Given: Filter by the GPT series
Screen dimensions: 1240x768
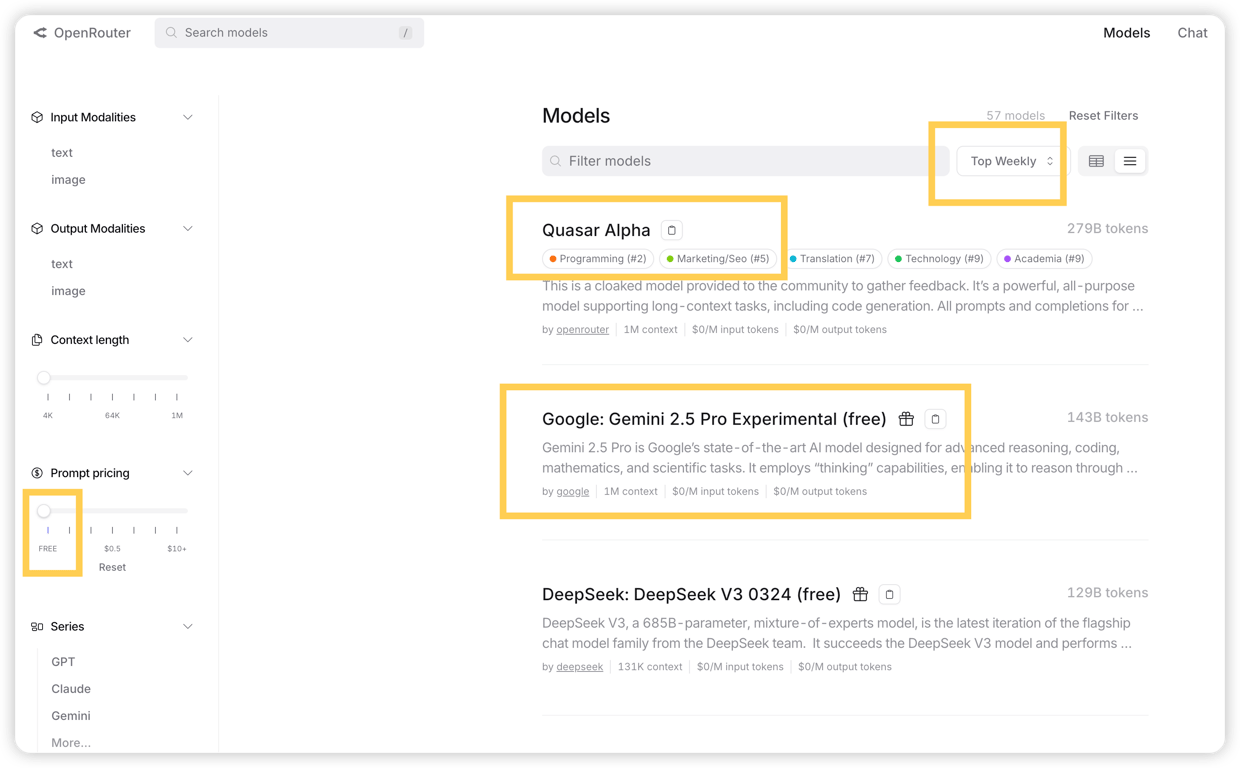Looking at the screenshot, I should coord(63,662).
